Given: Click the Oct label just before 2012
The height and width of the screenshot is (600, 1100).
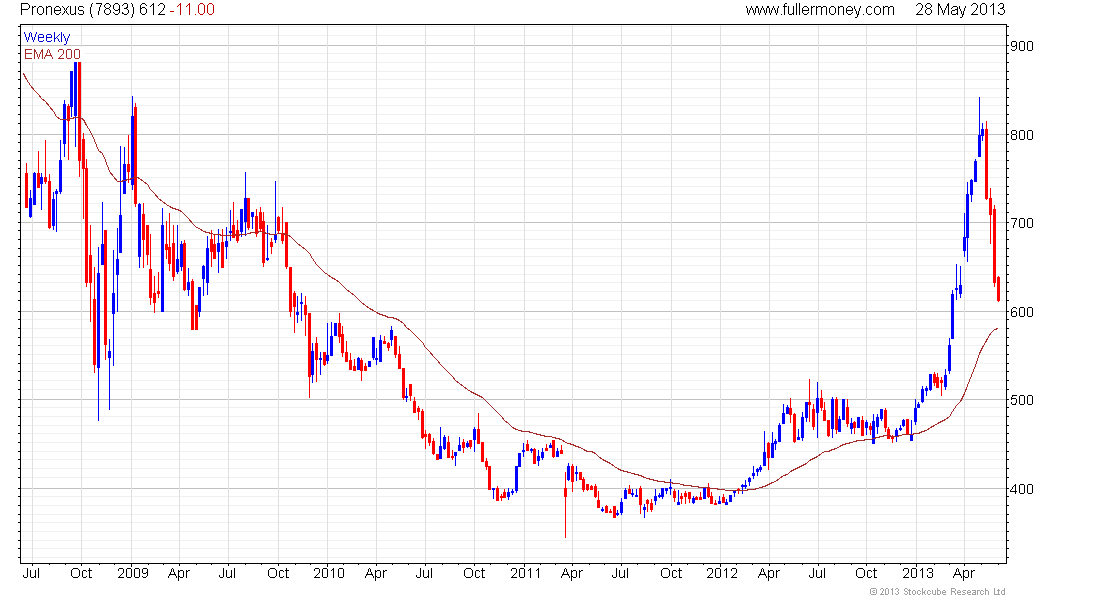Looking at the screenshot, I should (671, 573).
